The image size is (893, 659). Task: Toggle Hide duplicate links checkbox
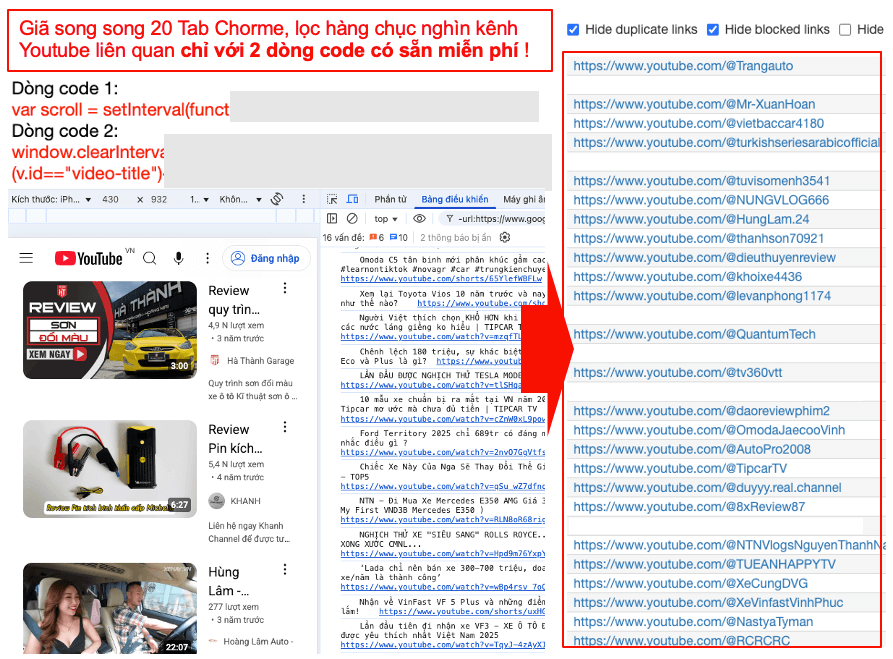coord(573,30)
